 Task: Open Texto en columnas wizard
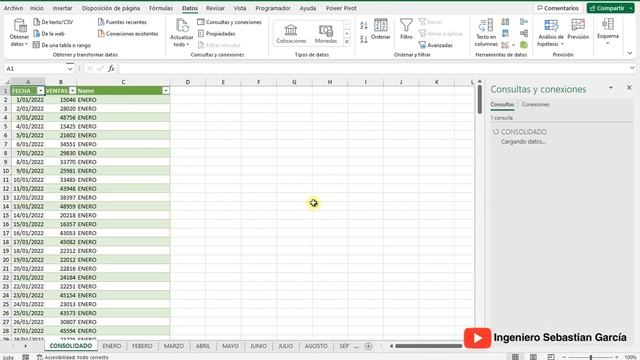[x=486, y=33]
